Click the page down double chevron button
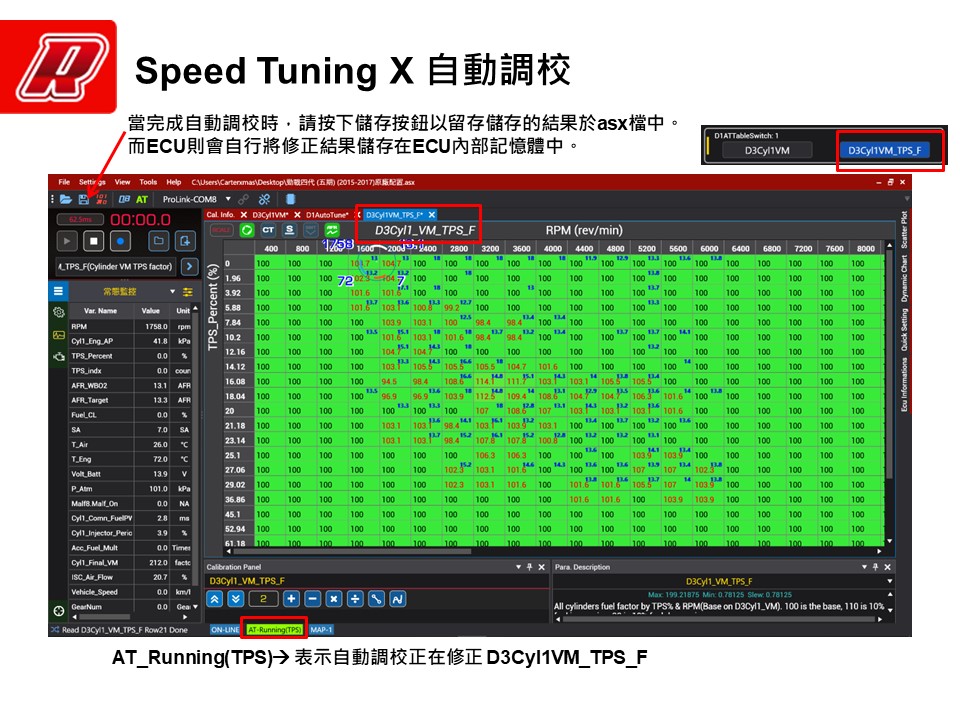 click(236, 599)
